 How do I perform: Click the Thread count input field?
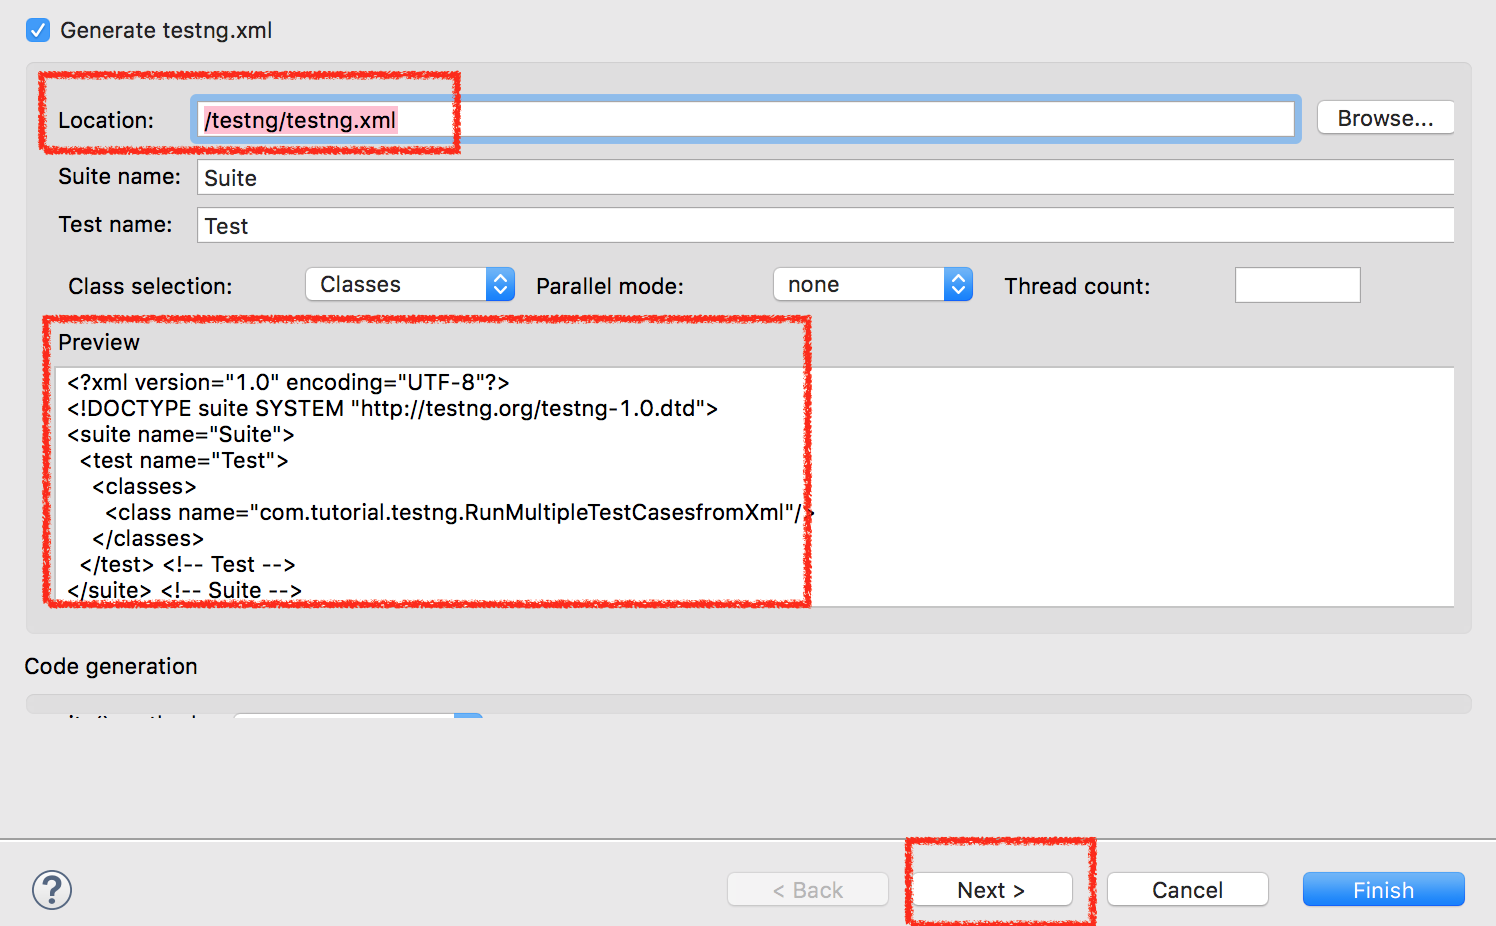pyautogui.click(x=1297, y=285)
